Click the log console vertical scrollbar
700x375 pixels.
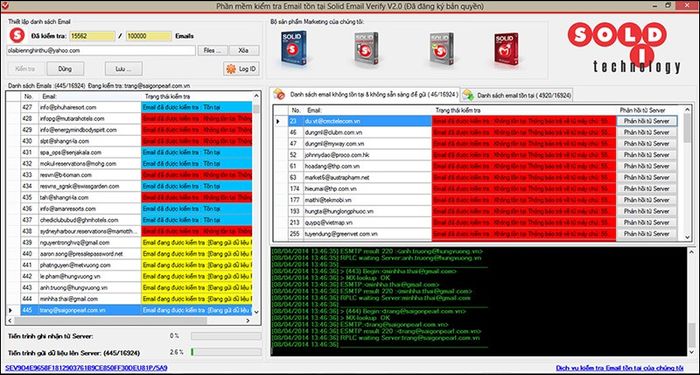coord(692,302)
